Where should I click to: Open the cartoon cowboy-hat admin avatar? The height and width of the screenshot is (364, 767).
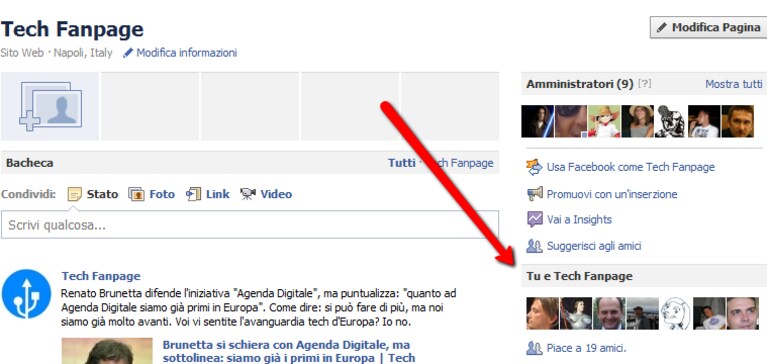click(604, 121)
